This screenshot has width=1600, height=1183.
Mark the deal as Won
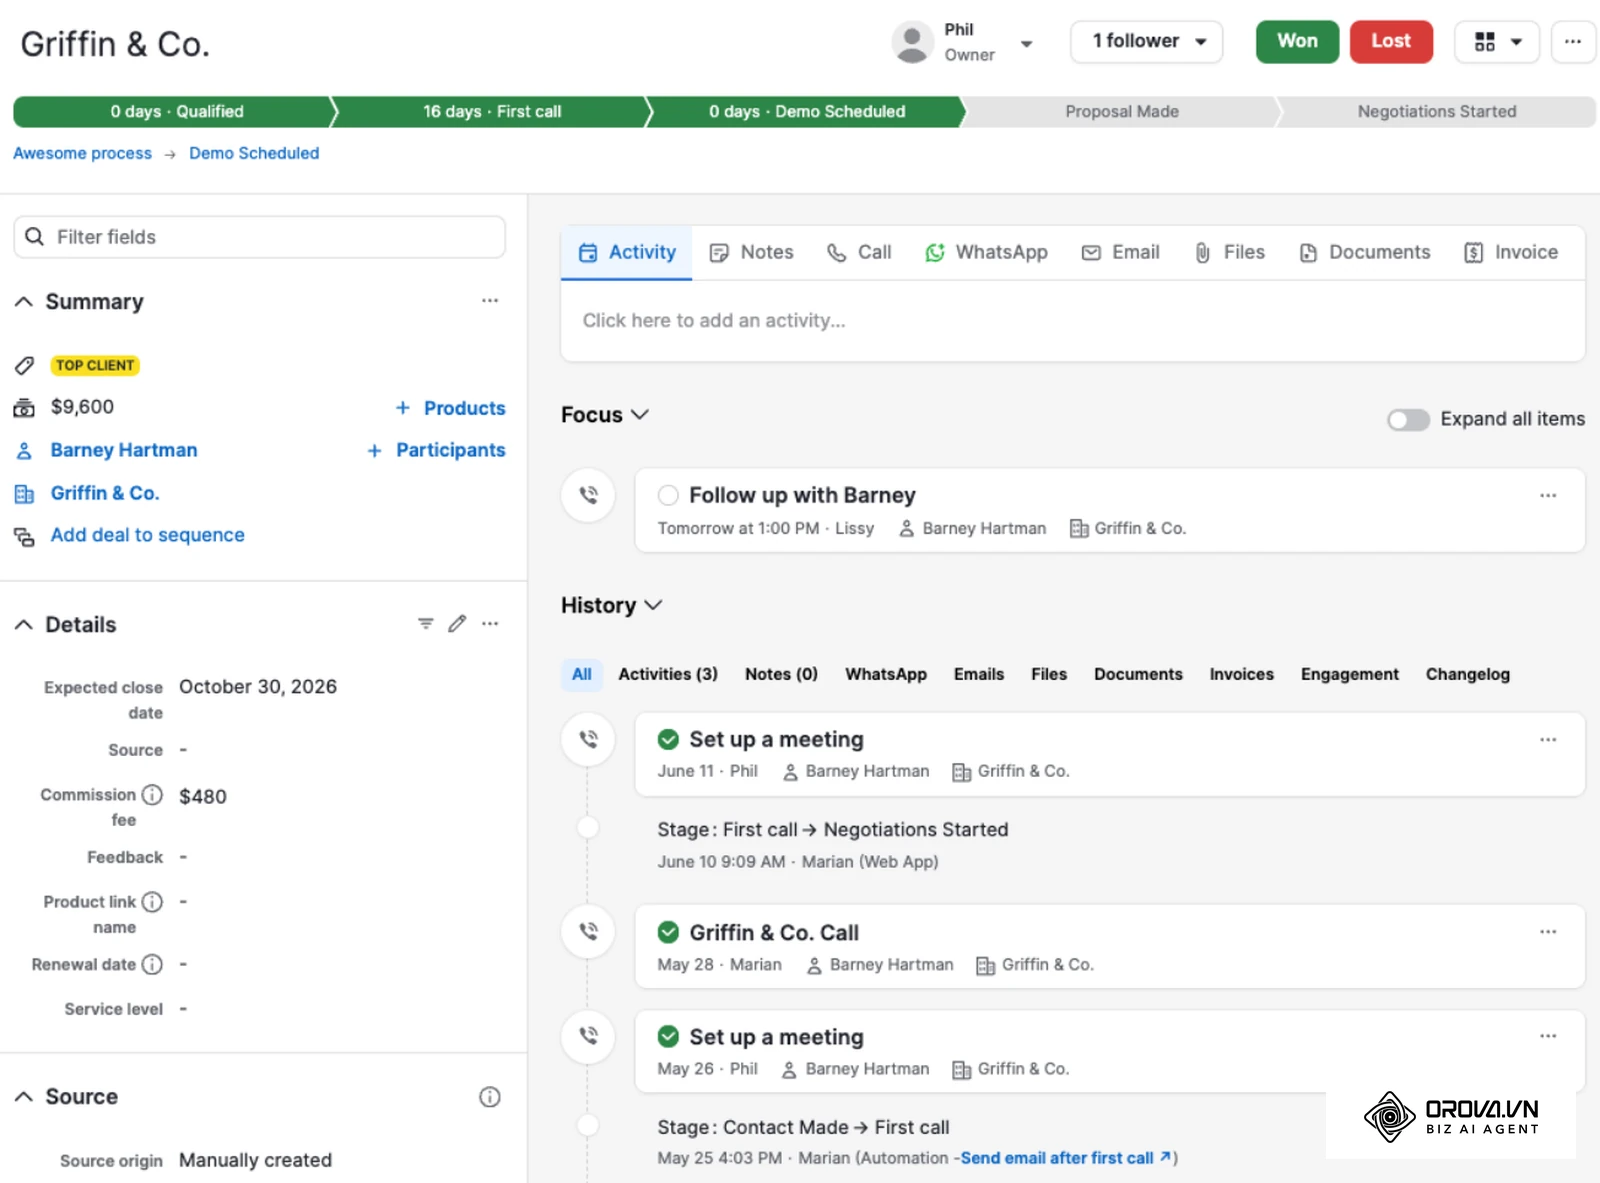pyautogui.click(x=1297, y=42)
